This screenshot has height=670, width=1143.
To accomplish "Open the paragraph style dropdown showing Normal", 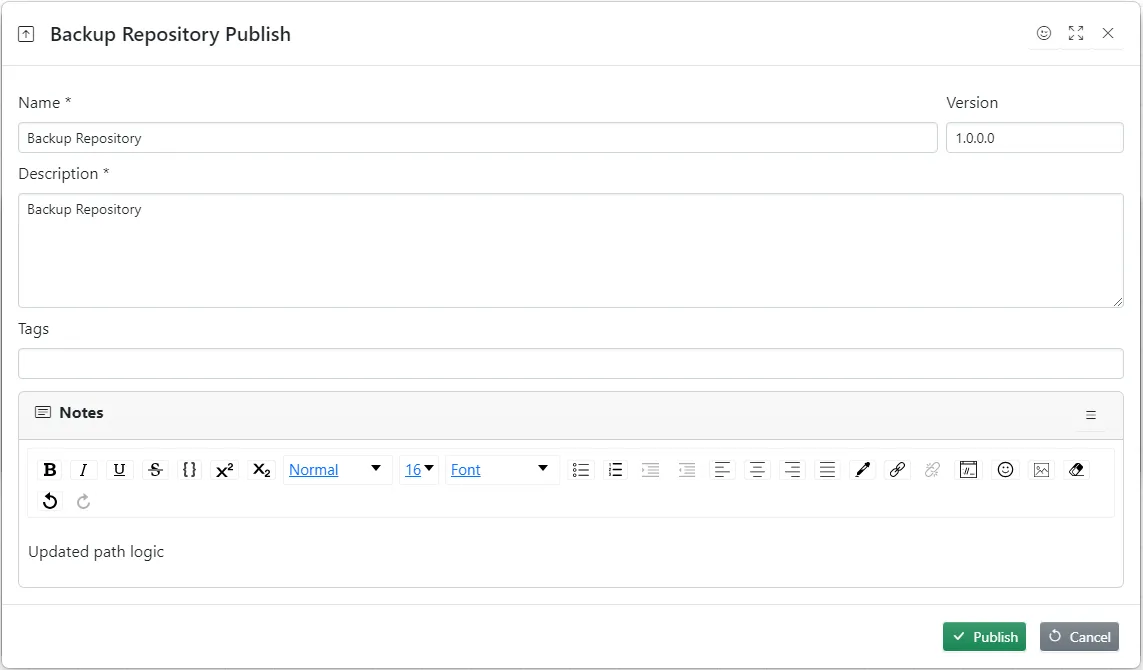I will pos(337,469).
